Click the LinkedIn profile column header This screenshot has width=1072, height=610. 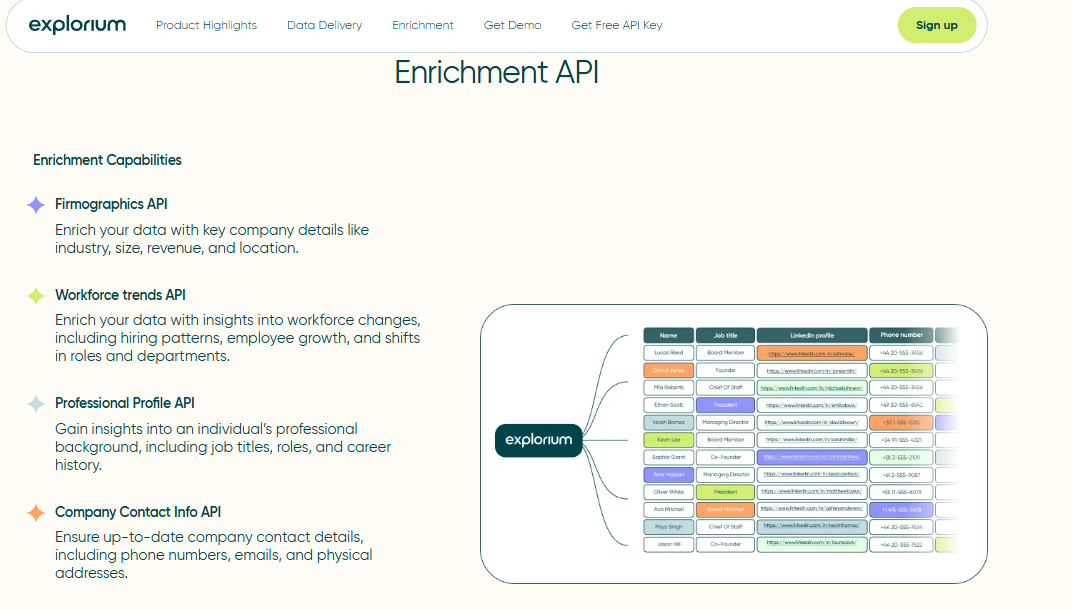click(812, 335)
